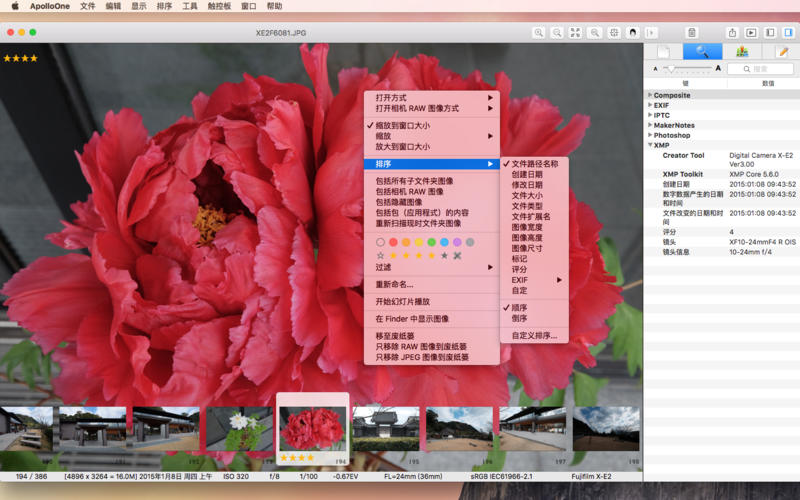Open the 编辑 menu in menu bar
This screenshot has height=500, width=800.
113,6
